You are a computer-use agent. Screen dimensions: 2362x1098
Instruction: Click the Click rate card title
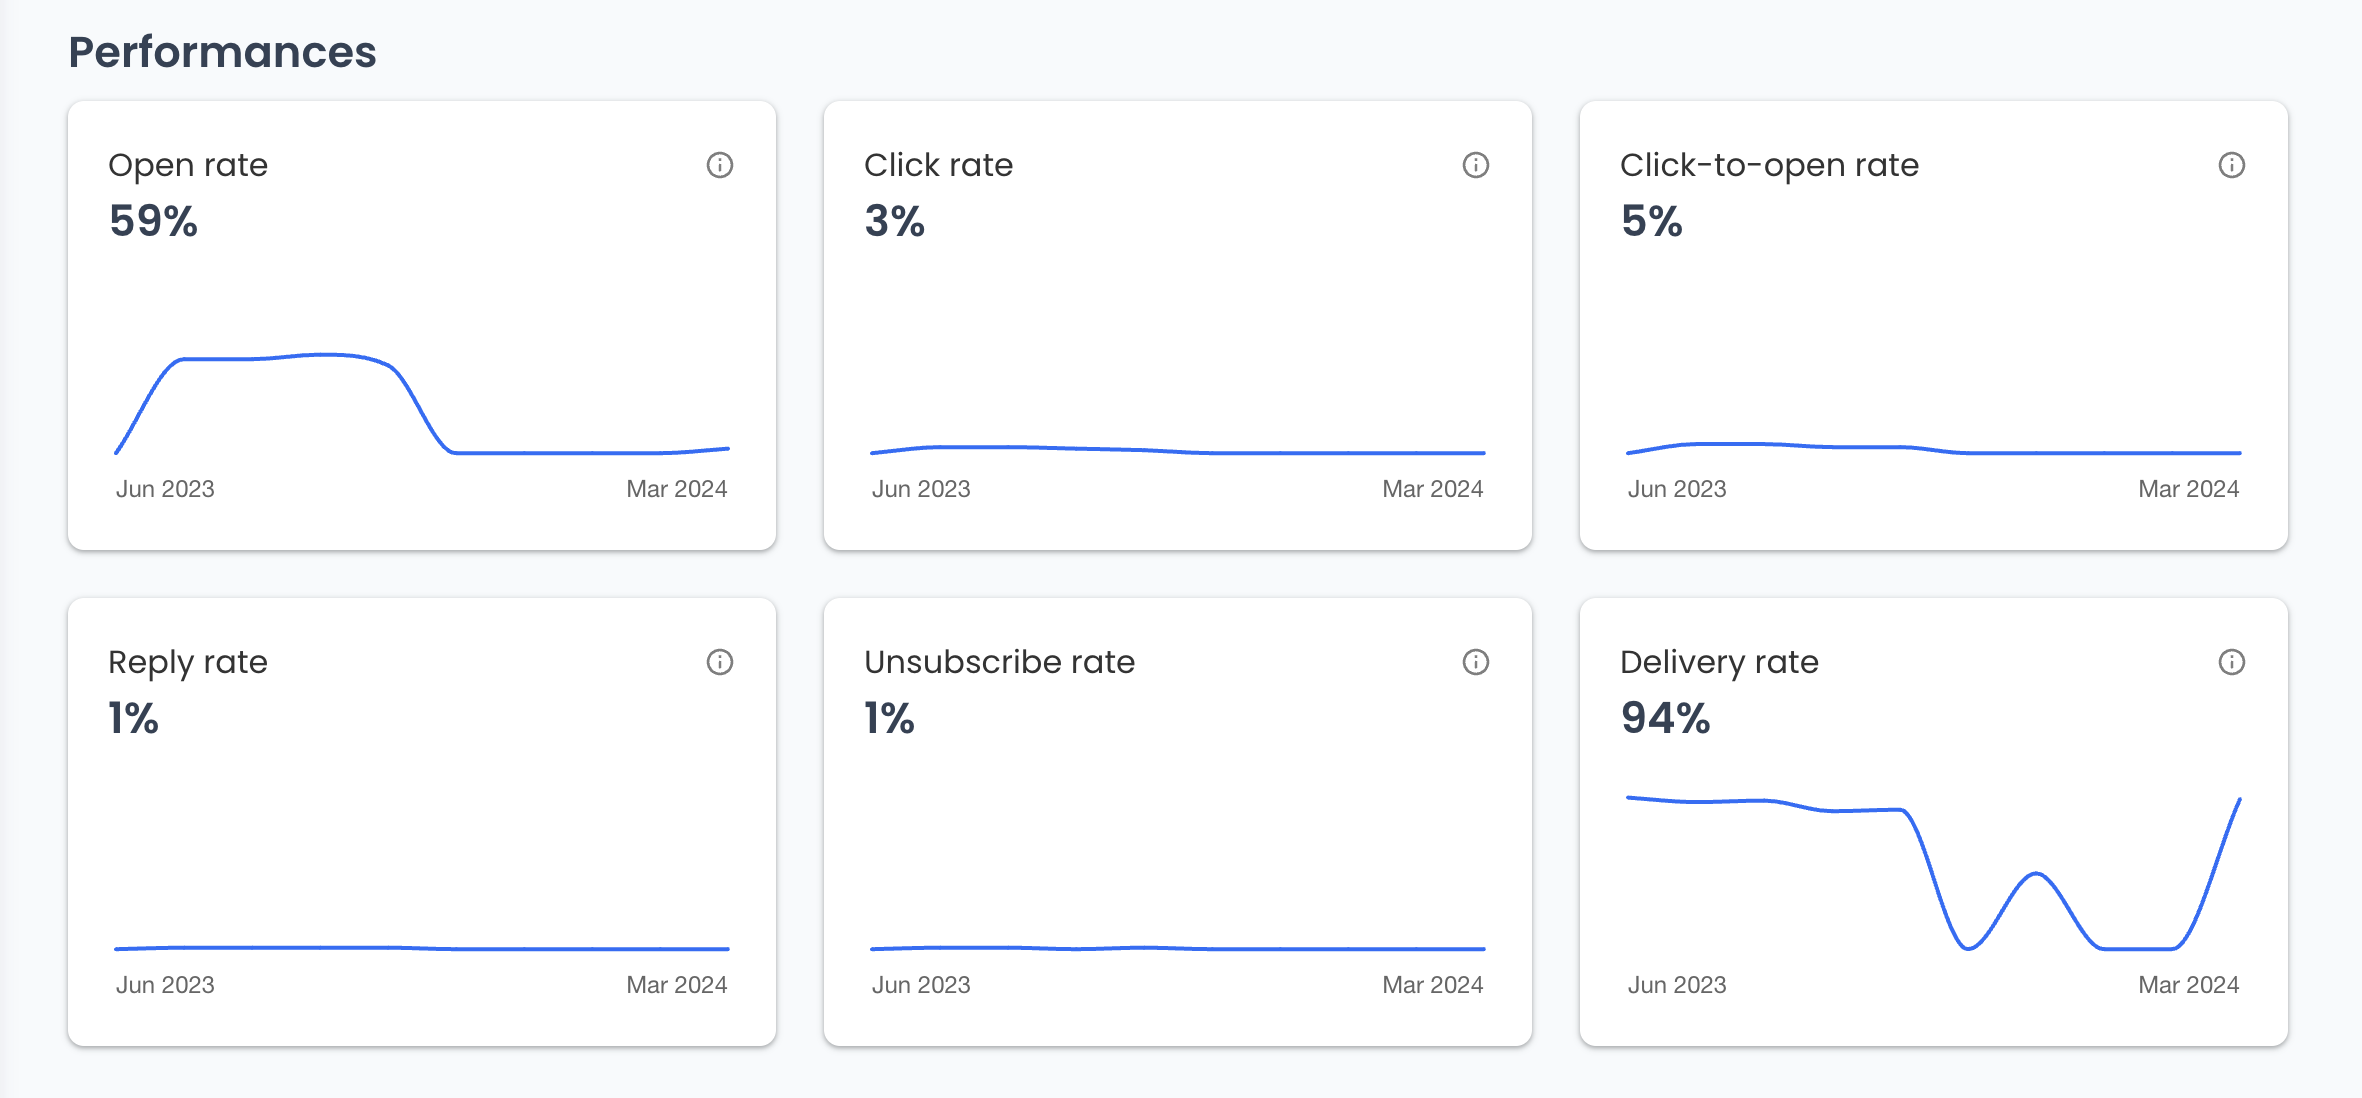pyautogui.click(x=938, y=165)
